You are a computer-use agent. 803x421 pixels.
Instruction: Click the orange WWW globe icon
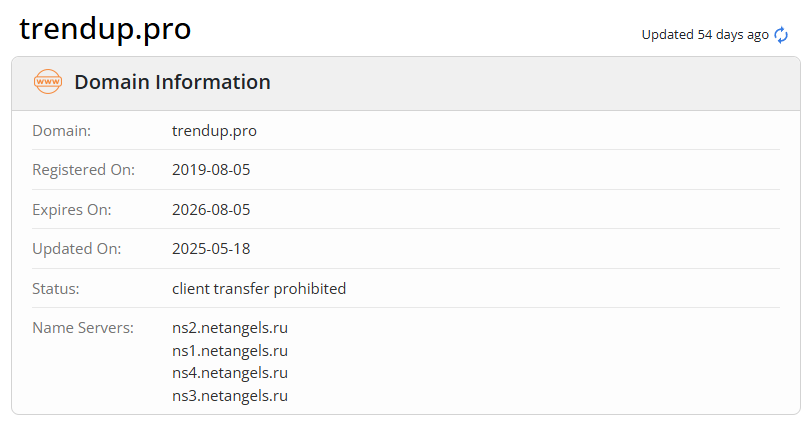[x=48, y=82]
